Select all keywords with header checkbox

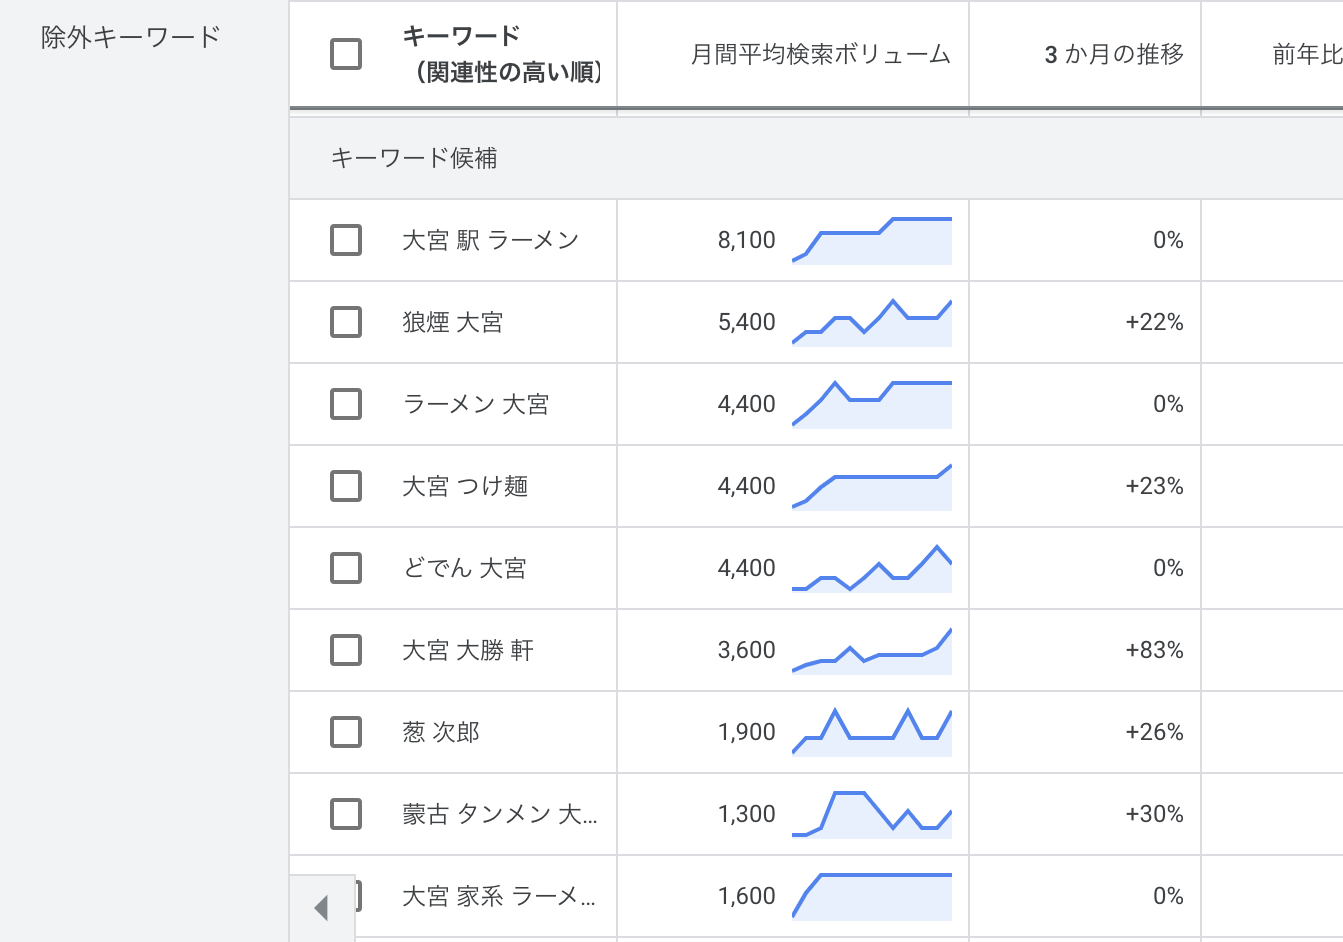(x=346, y=54)
